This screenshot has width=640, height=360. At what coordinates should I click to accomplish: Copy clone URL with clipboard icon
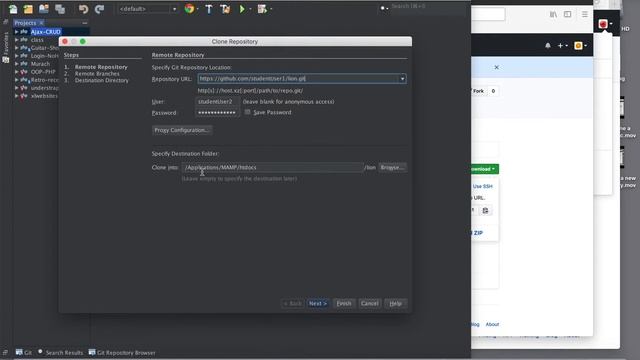pyautogui.click(x=485, y=211)
